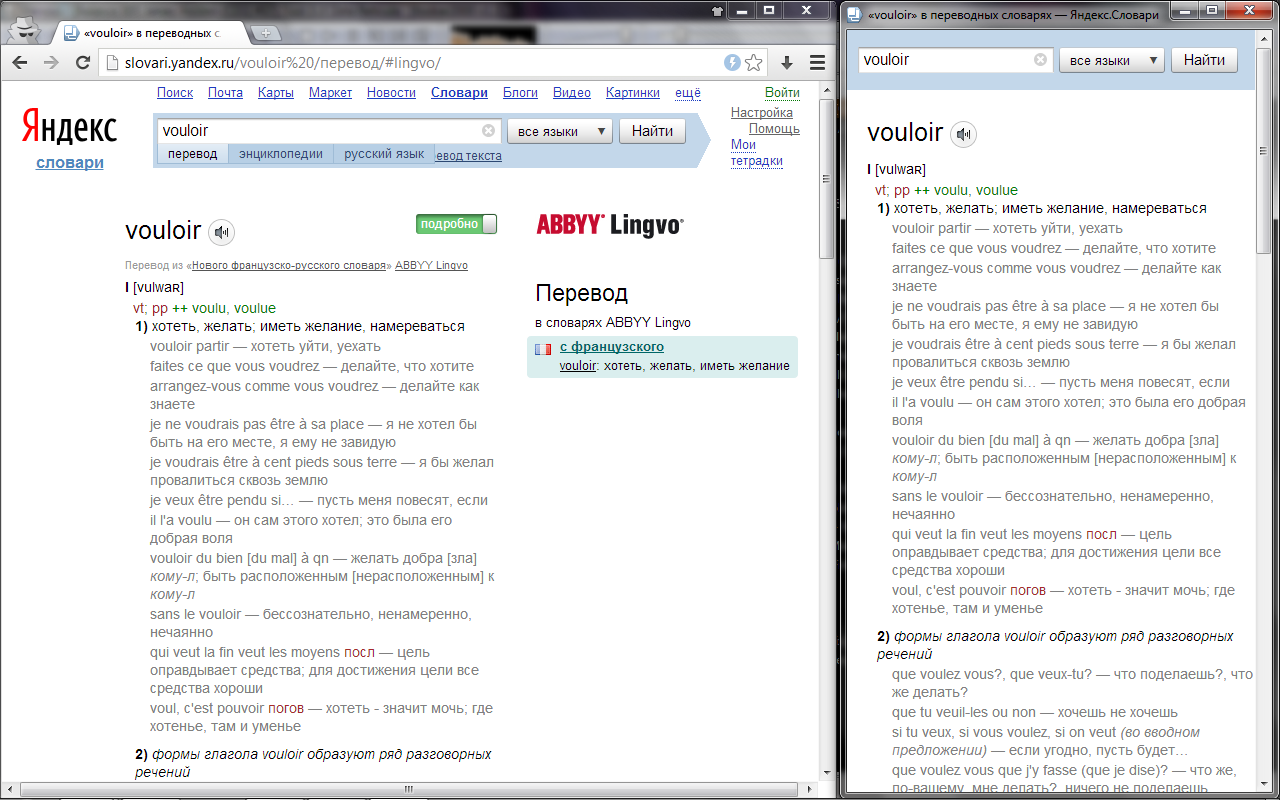Viewport: 1280px width, 800px height.
Task: Click the t-shirt icon in Chrome title bar
Action: tap(717, 11)
